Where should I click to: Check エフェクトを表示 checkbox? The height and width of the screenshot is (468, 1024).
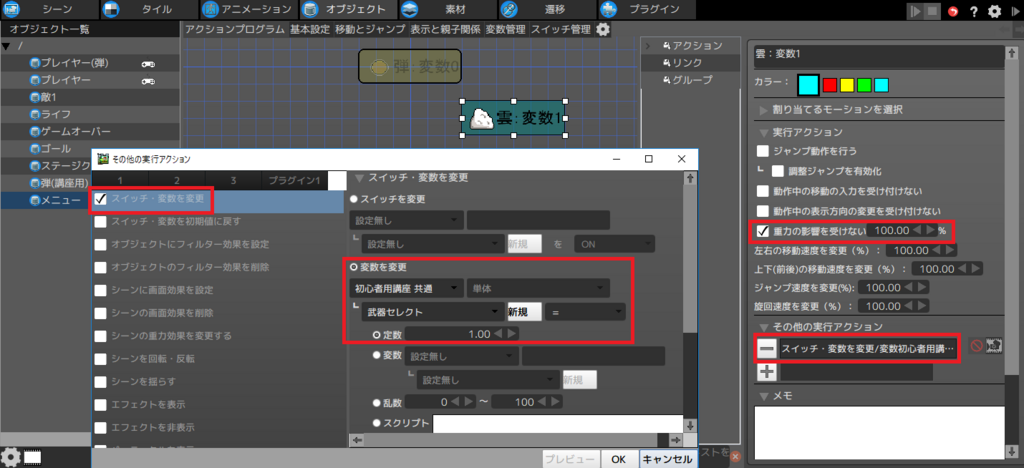(101, 404)
